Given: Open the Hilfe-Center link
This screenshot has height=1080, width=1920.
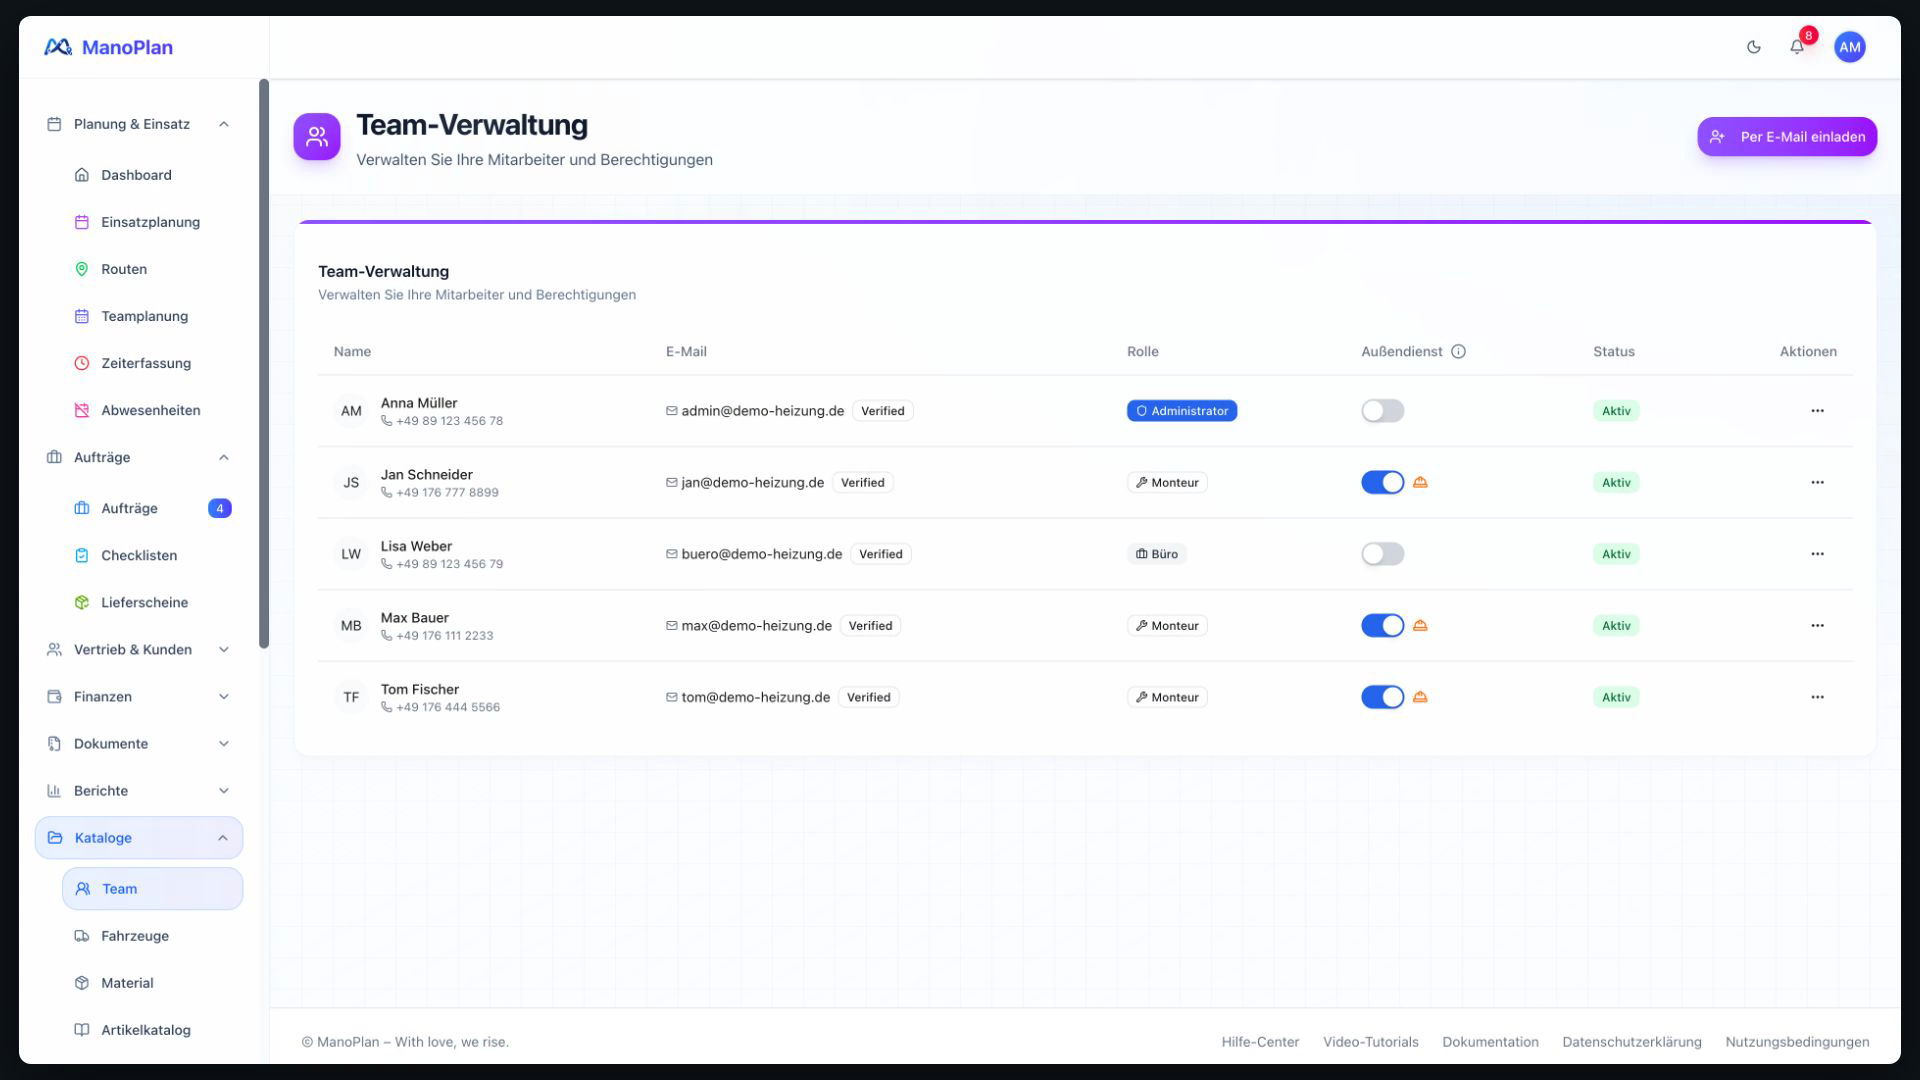Looking at the screenshot, I should click(x=1260, y=1042).
